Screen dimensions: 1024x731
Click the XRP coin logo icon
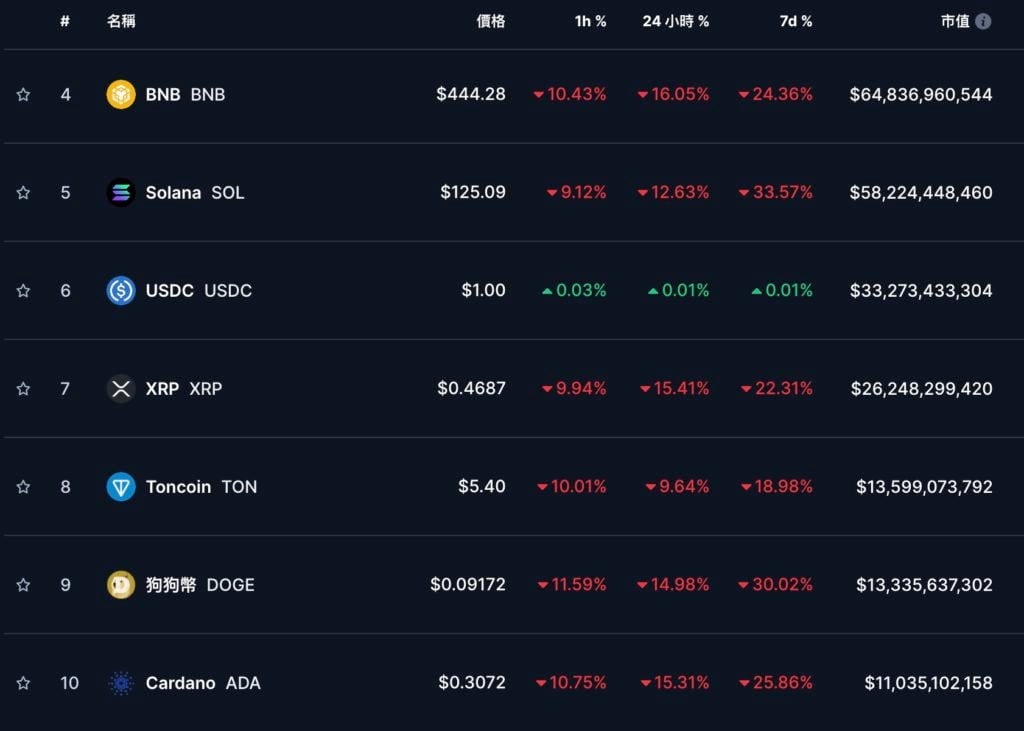121,388
